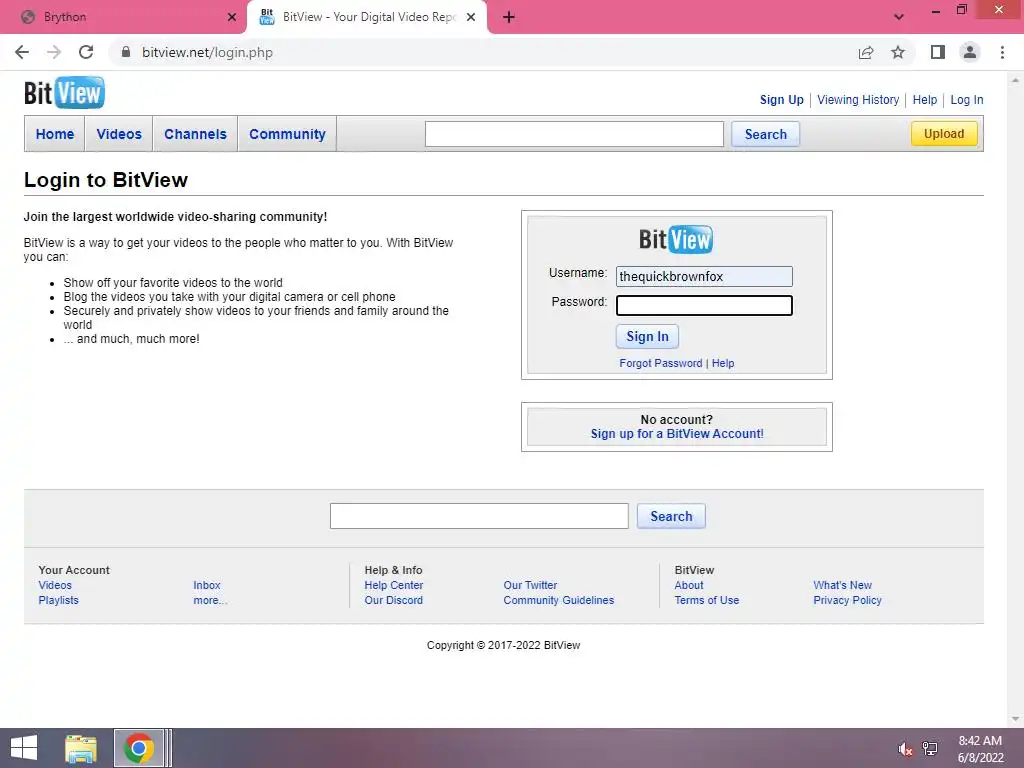
Task: Click the BitView logo in login box
Action: click(676, 239)
